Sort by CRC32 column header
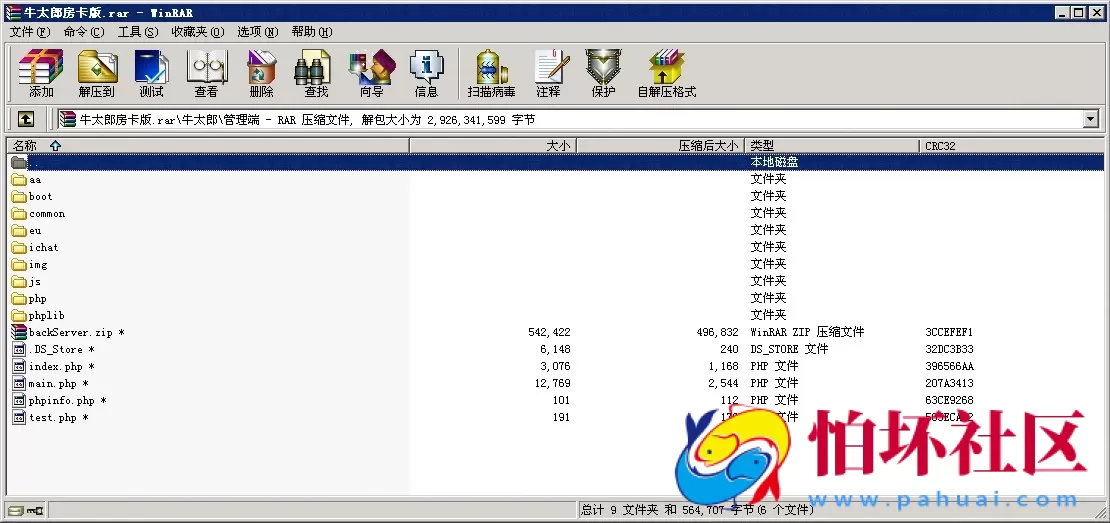 point(1012,146)
